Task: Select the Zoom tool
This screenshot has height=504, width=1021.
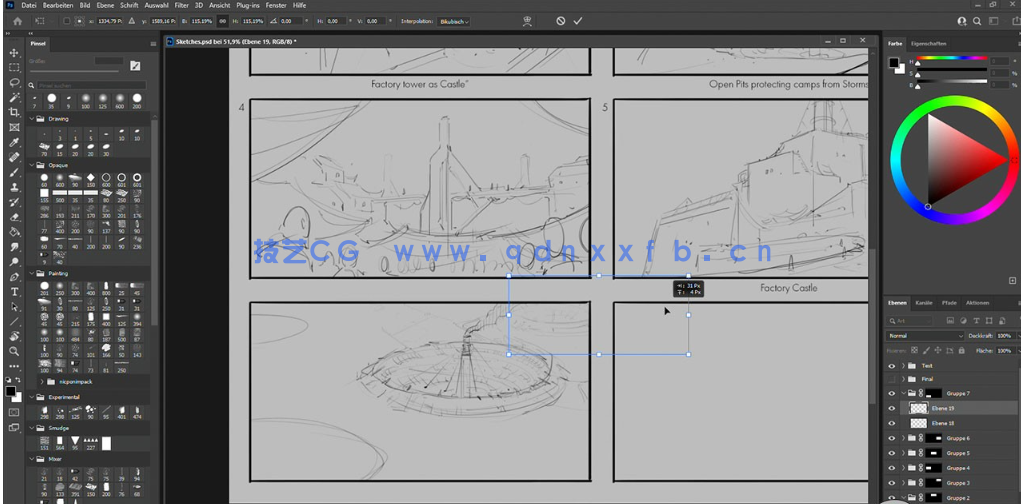Action: [x=14, y=352]
